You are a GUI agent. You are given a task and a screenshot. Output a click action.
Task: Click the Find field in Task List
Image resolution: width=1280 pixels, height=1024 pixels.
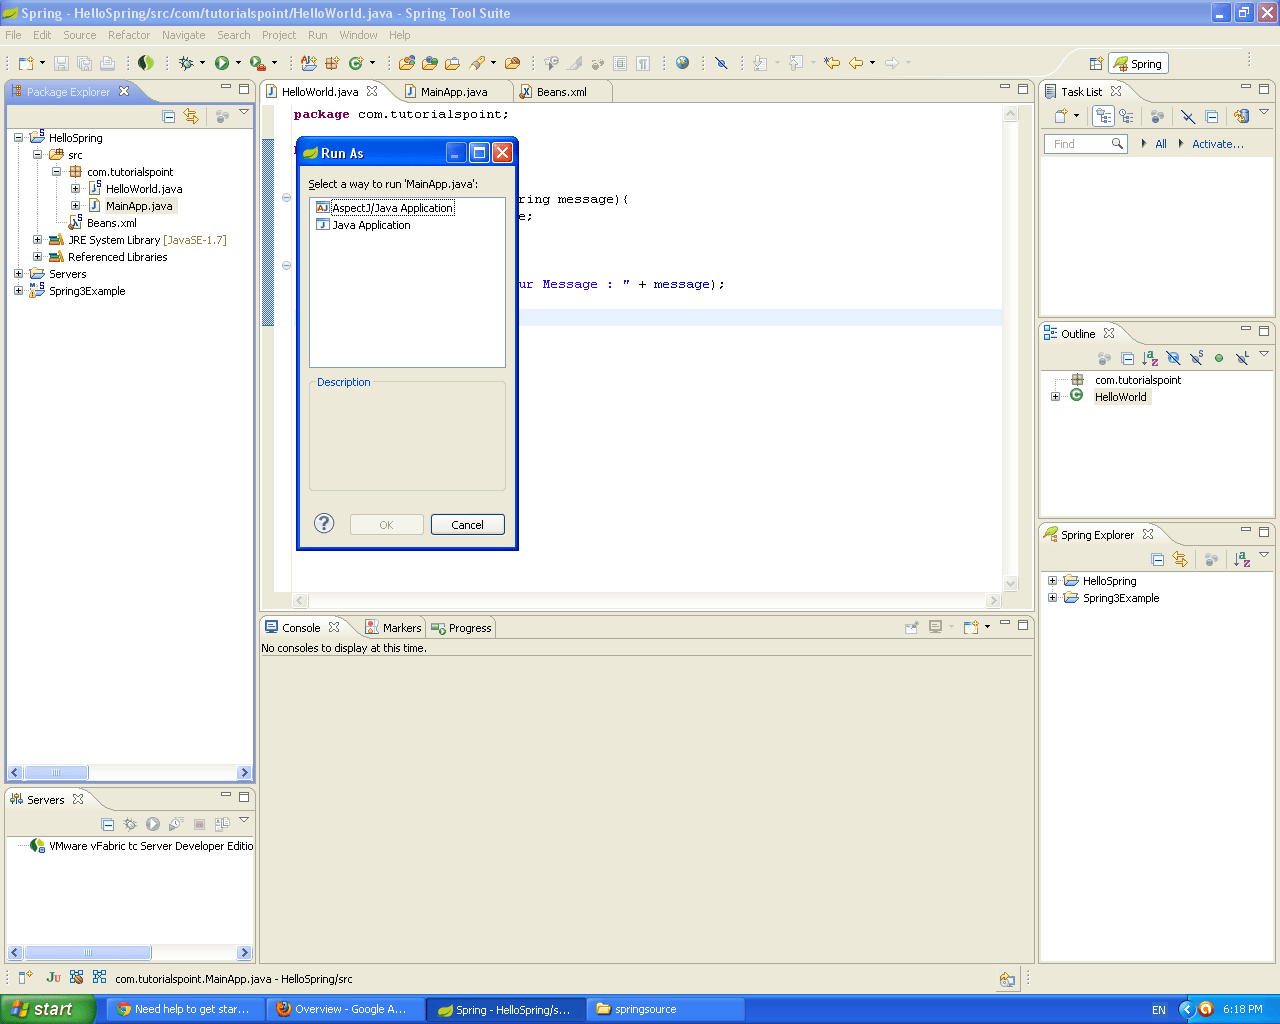pos(1085,144)
